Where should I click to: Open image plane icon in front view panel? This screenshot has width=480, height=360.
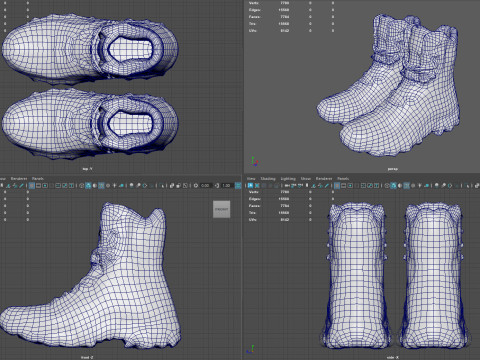click(x=8, y=185)
